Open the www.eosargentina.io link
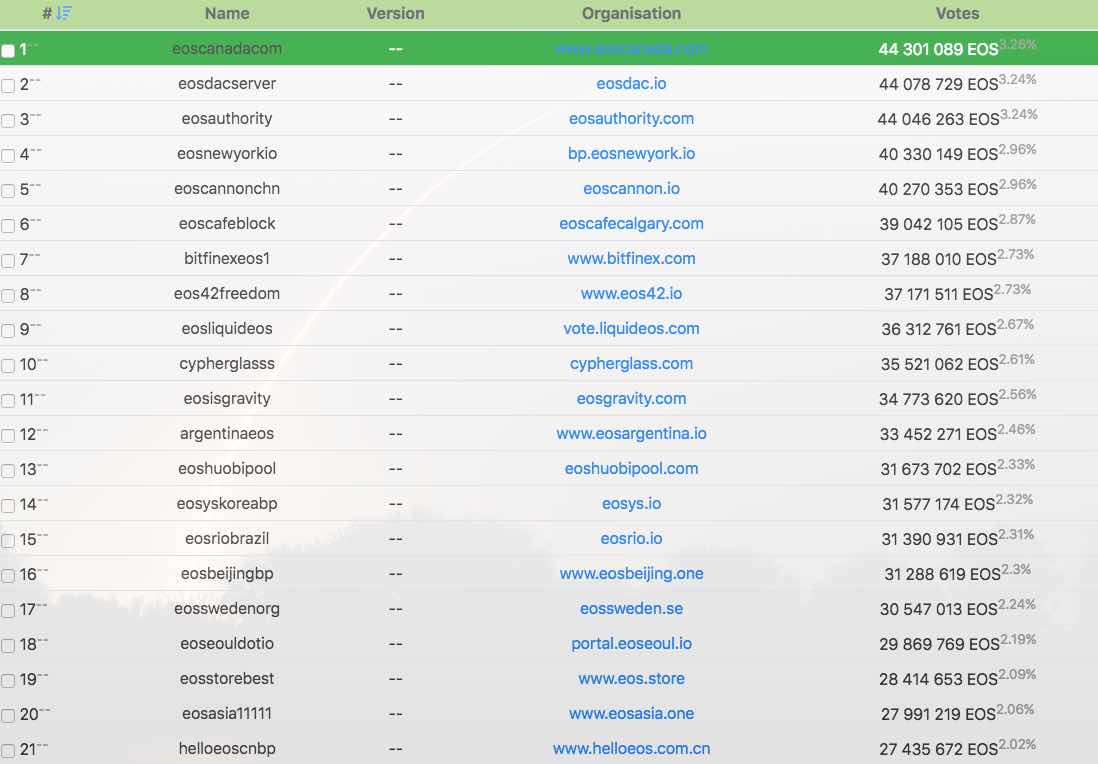The width and height of the screenshot is (1098, 764). coord(631,433)
